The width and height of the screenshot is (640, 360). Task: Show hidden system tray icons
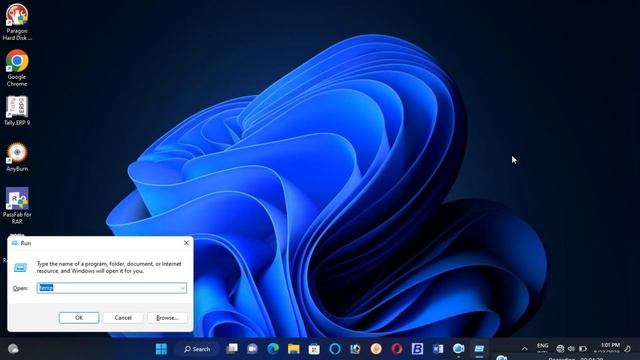pos(524,349)
